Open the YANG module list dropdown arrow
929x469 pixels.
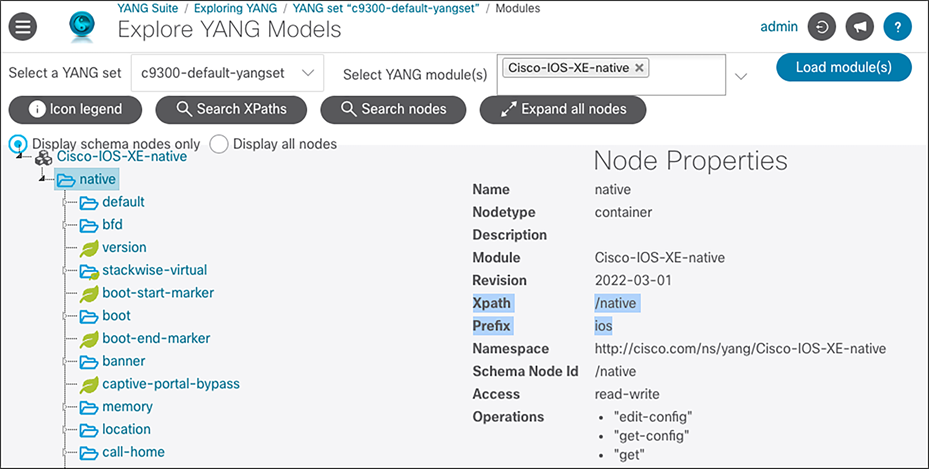[x=741, y=76]
